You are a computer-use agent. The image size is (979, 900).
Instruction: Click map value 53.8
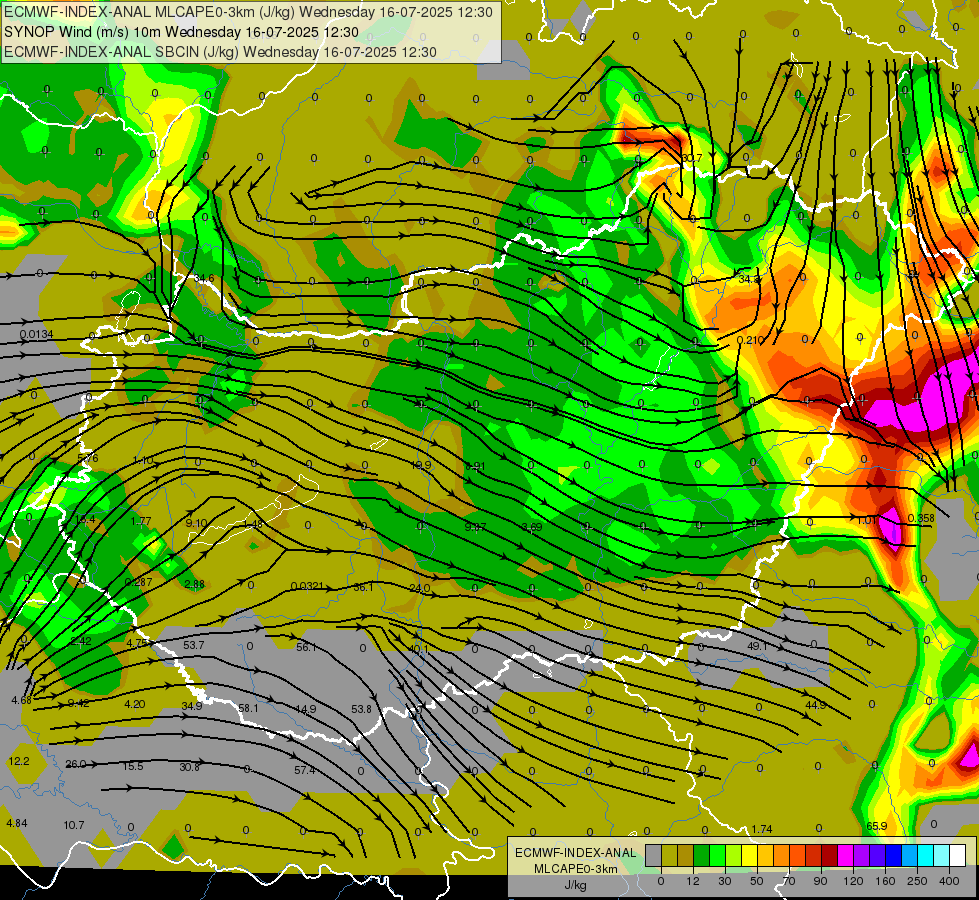[362, 709]
